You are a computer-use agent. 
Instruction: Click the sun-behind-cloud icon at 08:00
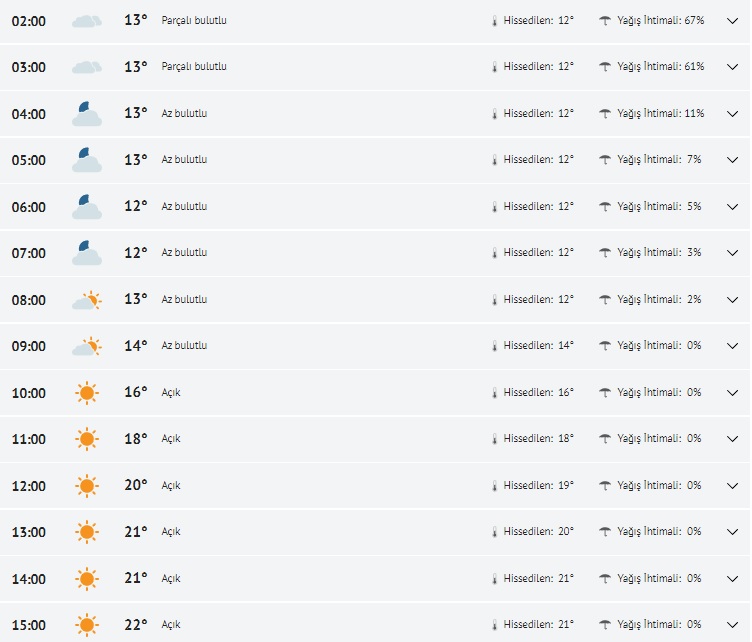click(87, 300)
